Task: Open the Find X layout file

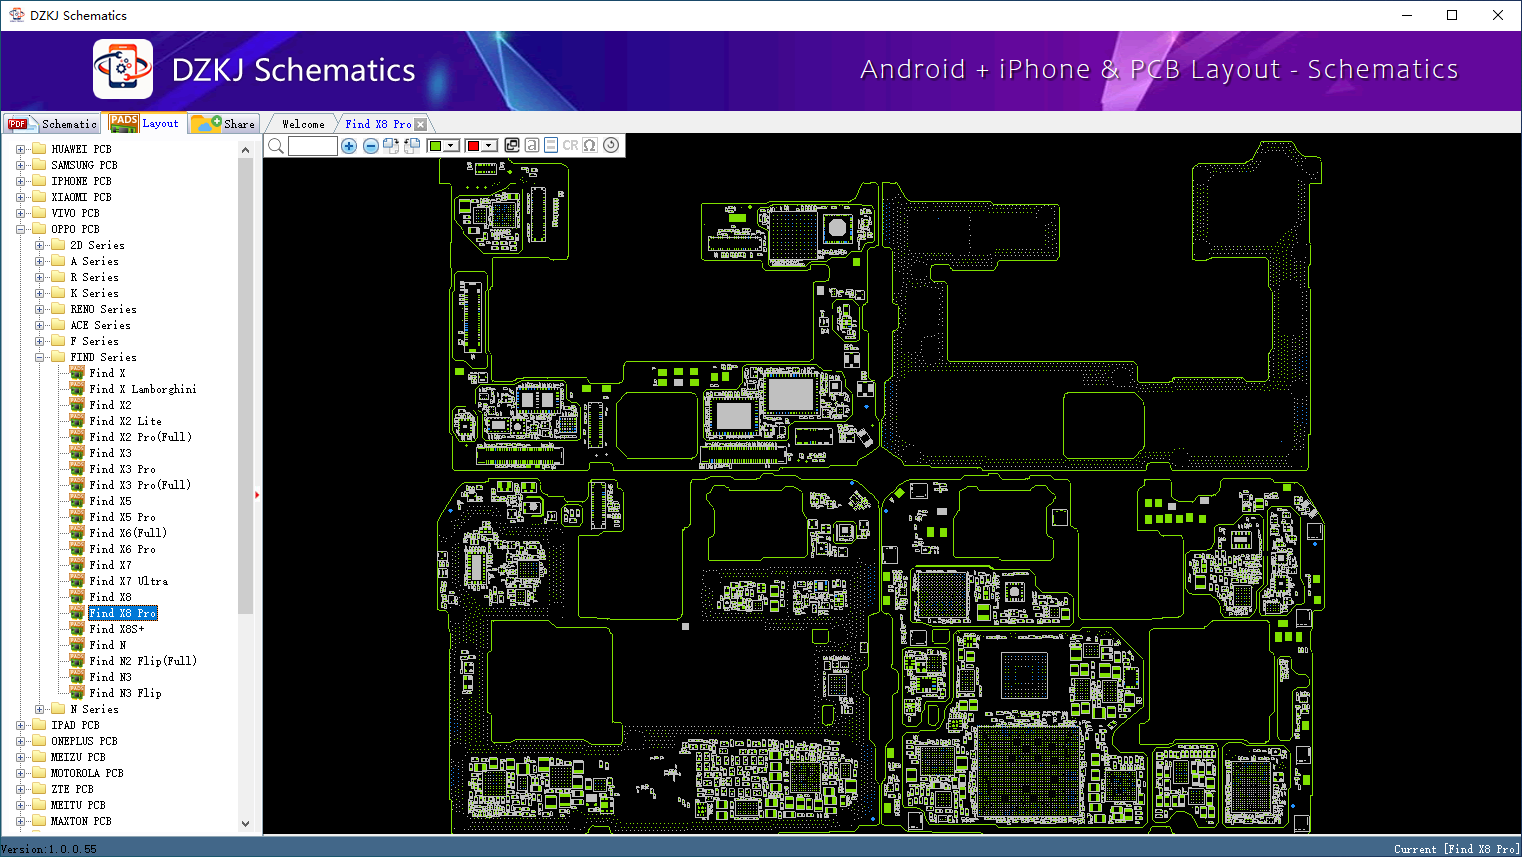Action: [107, 373]
